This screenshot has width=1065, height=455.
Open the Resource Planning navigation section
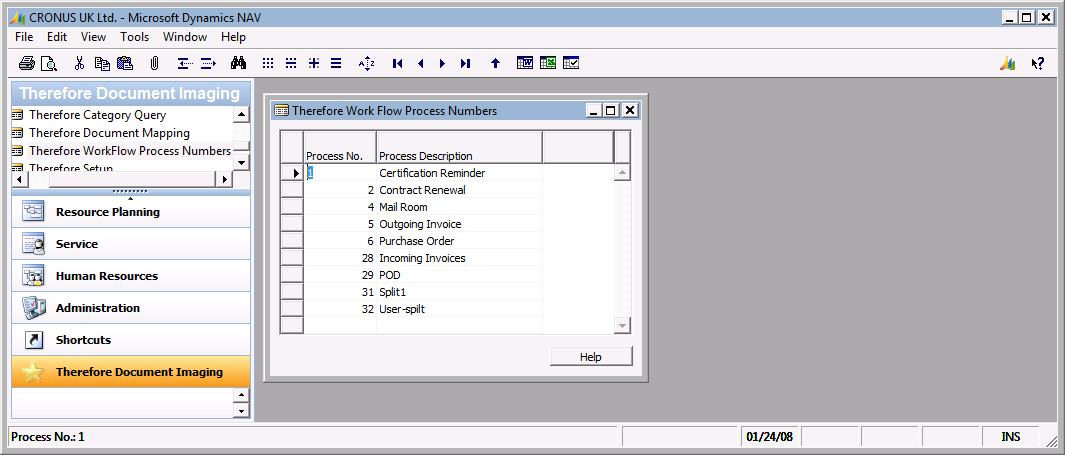tap(131, 212)
